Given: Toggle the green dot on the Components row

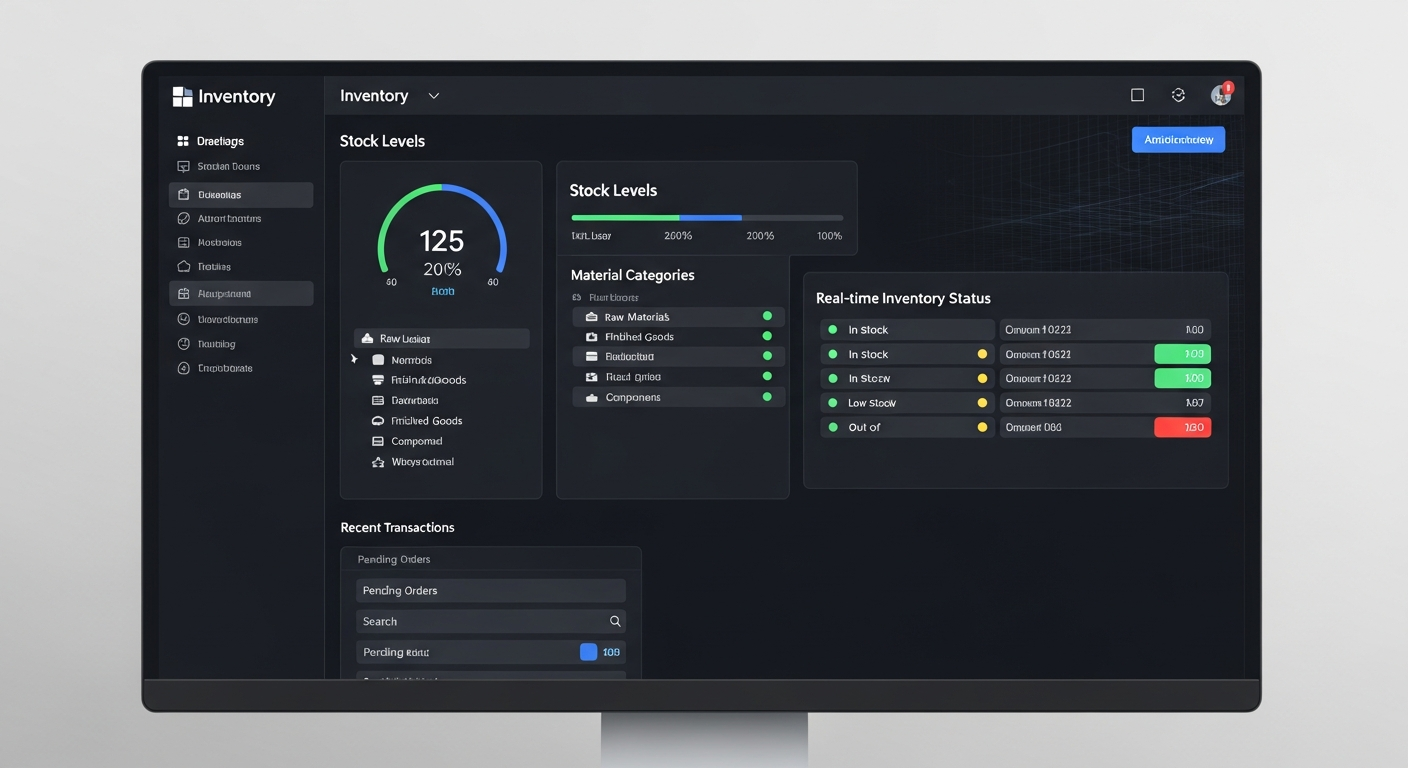Looking at the screenshot, I should [767, 397].
